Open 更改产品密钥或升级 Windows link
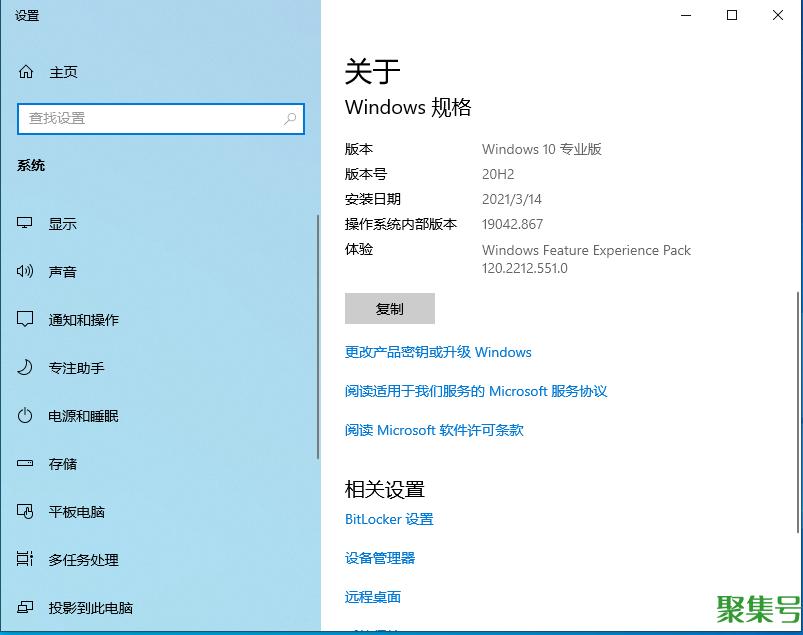The height and width of the screenshot is (635, 803). point(438,352)
